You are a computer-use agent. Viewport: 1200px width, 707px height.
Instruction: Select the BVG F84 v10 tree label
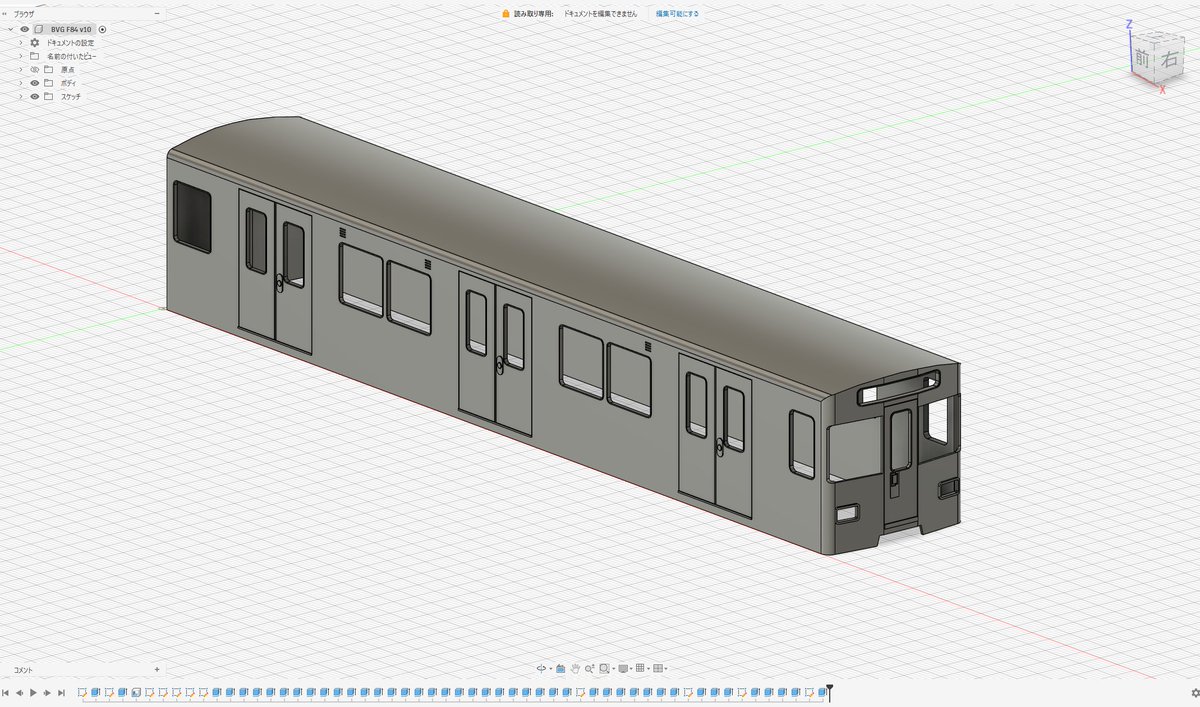pos(71,29)
